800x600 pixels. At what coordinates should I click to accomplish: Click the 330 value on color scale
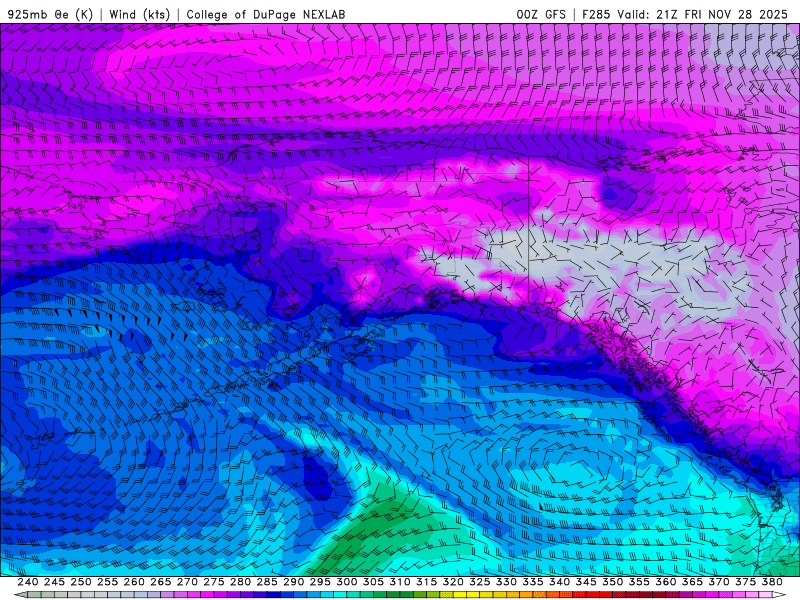point(506,582)
